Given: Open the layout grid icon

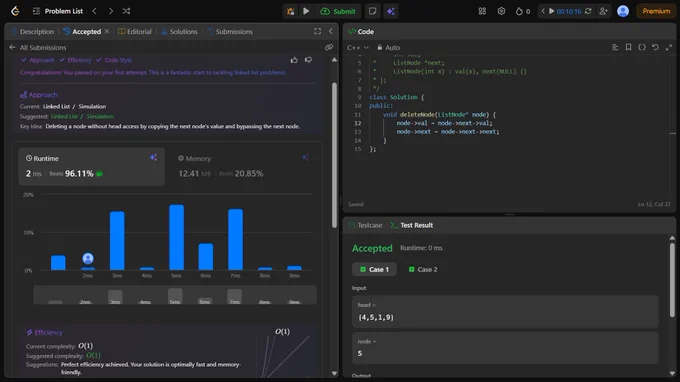Looking at the screenshot, I should click(482, 11).
